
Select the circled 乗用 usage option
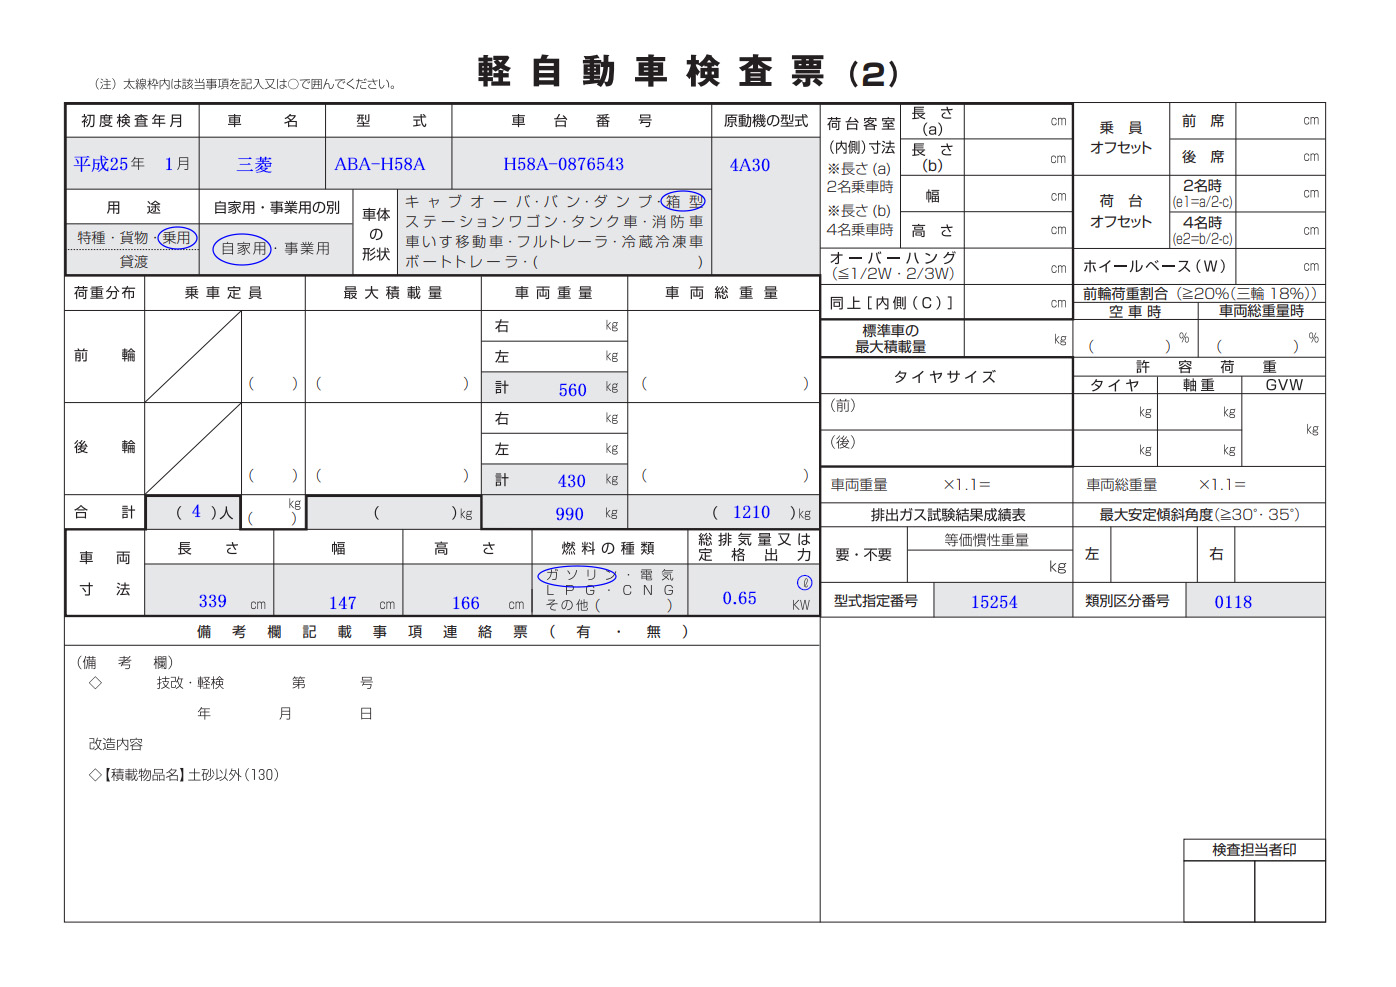click(177, 238)
